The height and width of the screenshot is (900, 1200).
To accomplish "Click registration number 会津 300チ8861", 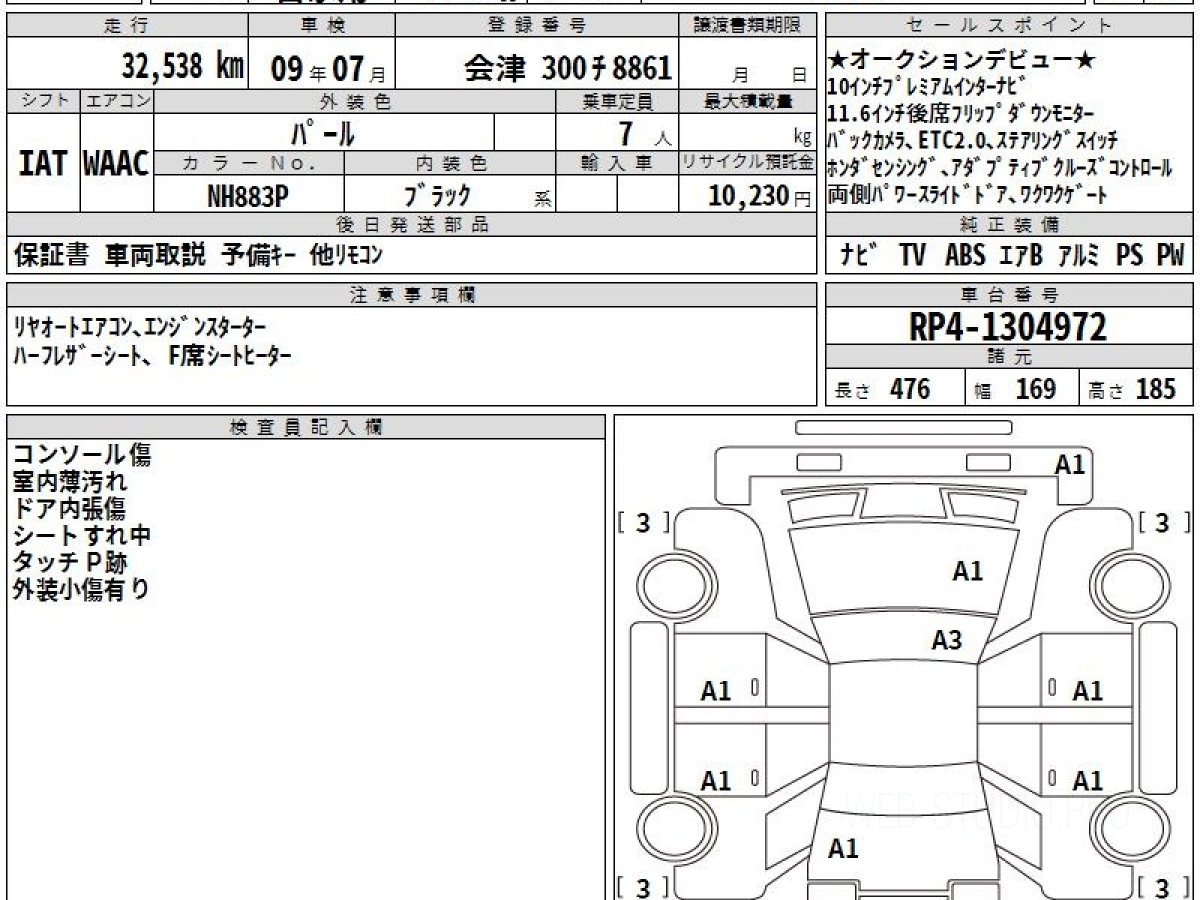I will pyautogui.click(x=568, y=67).
